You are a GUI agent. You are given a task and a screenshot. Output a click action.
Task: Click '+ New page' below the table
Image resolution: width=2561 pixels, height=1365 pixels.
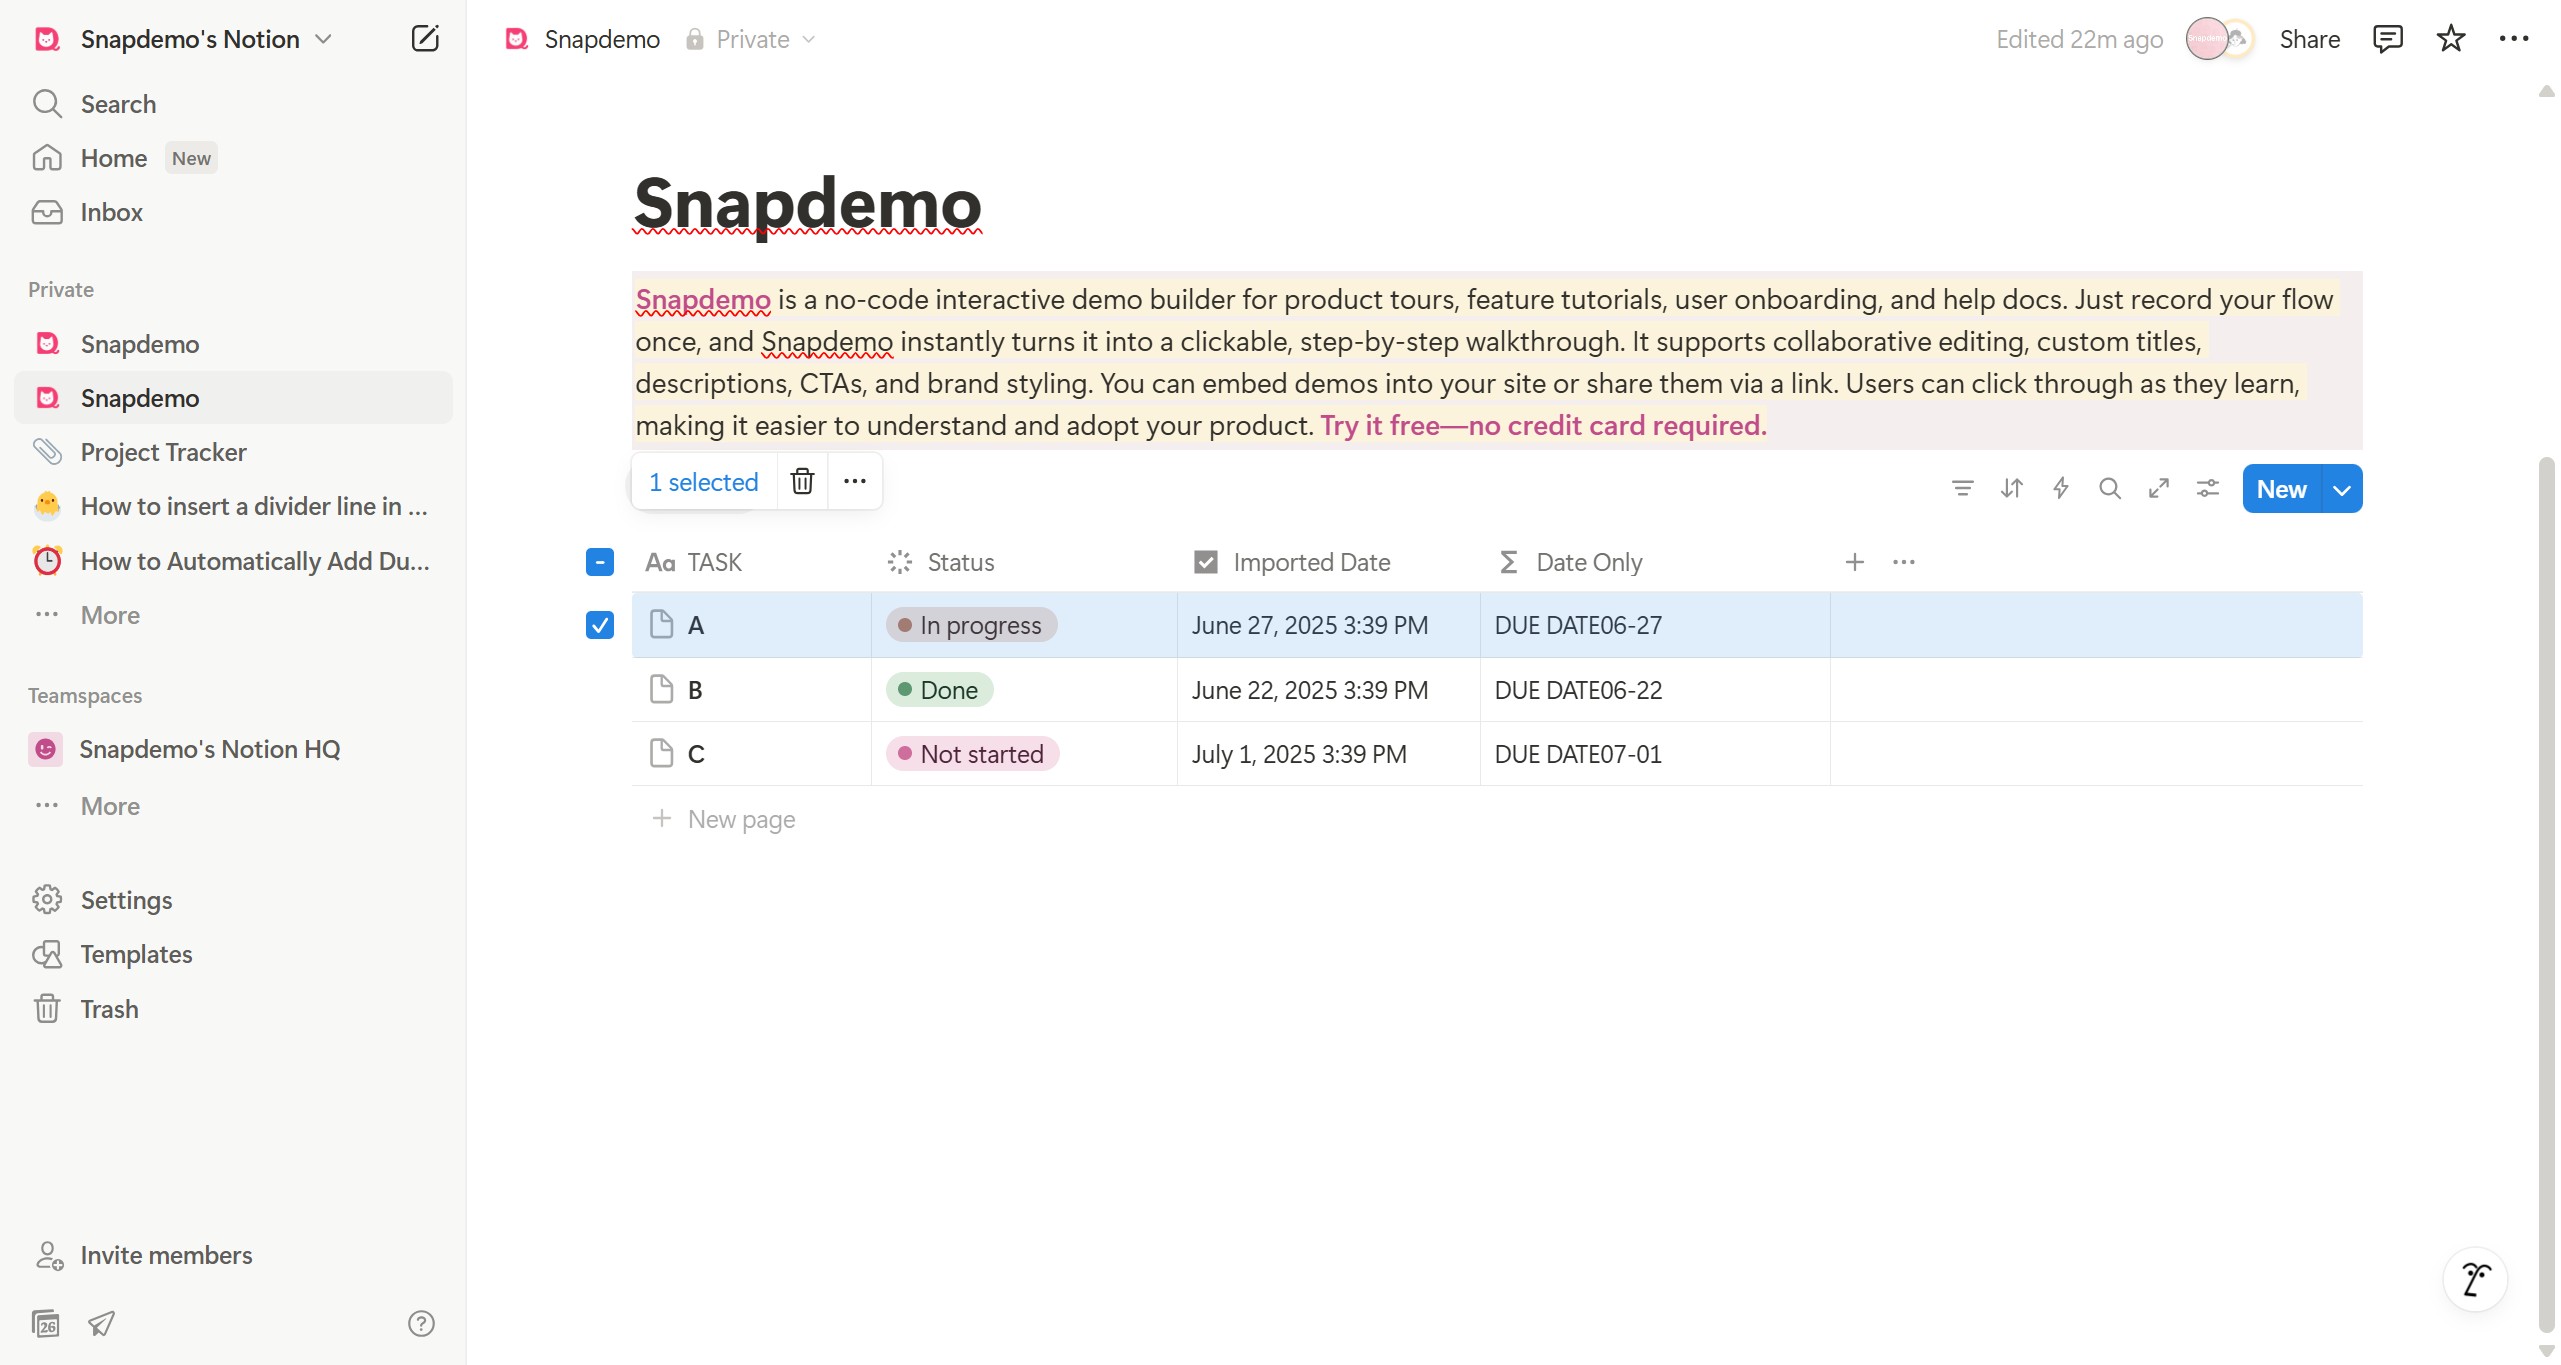click(723, 819)
